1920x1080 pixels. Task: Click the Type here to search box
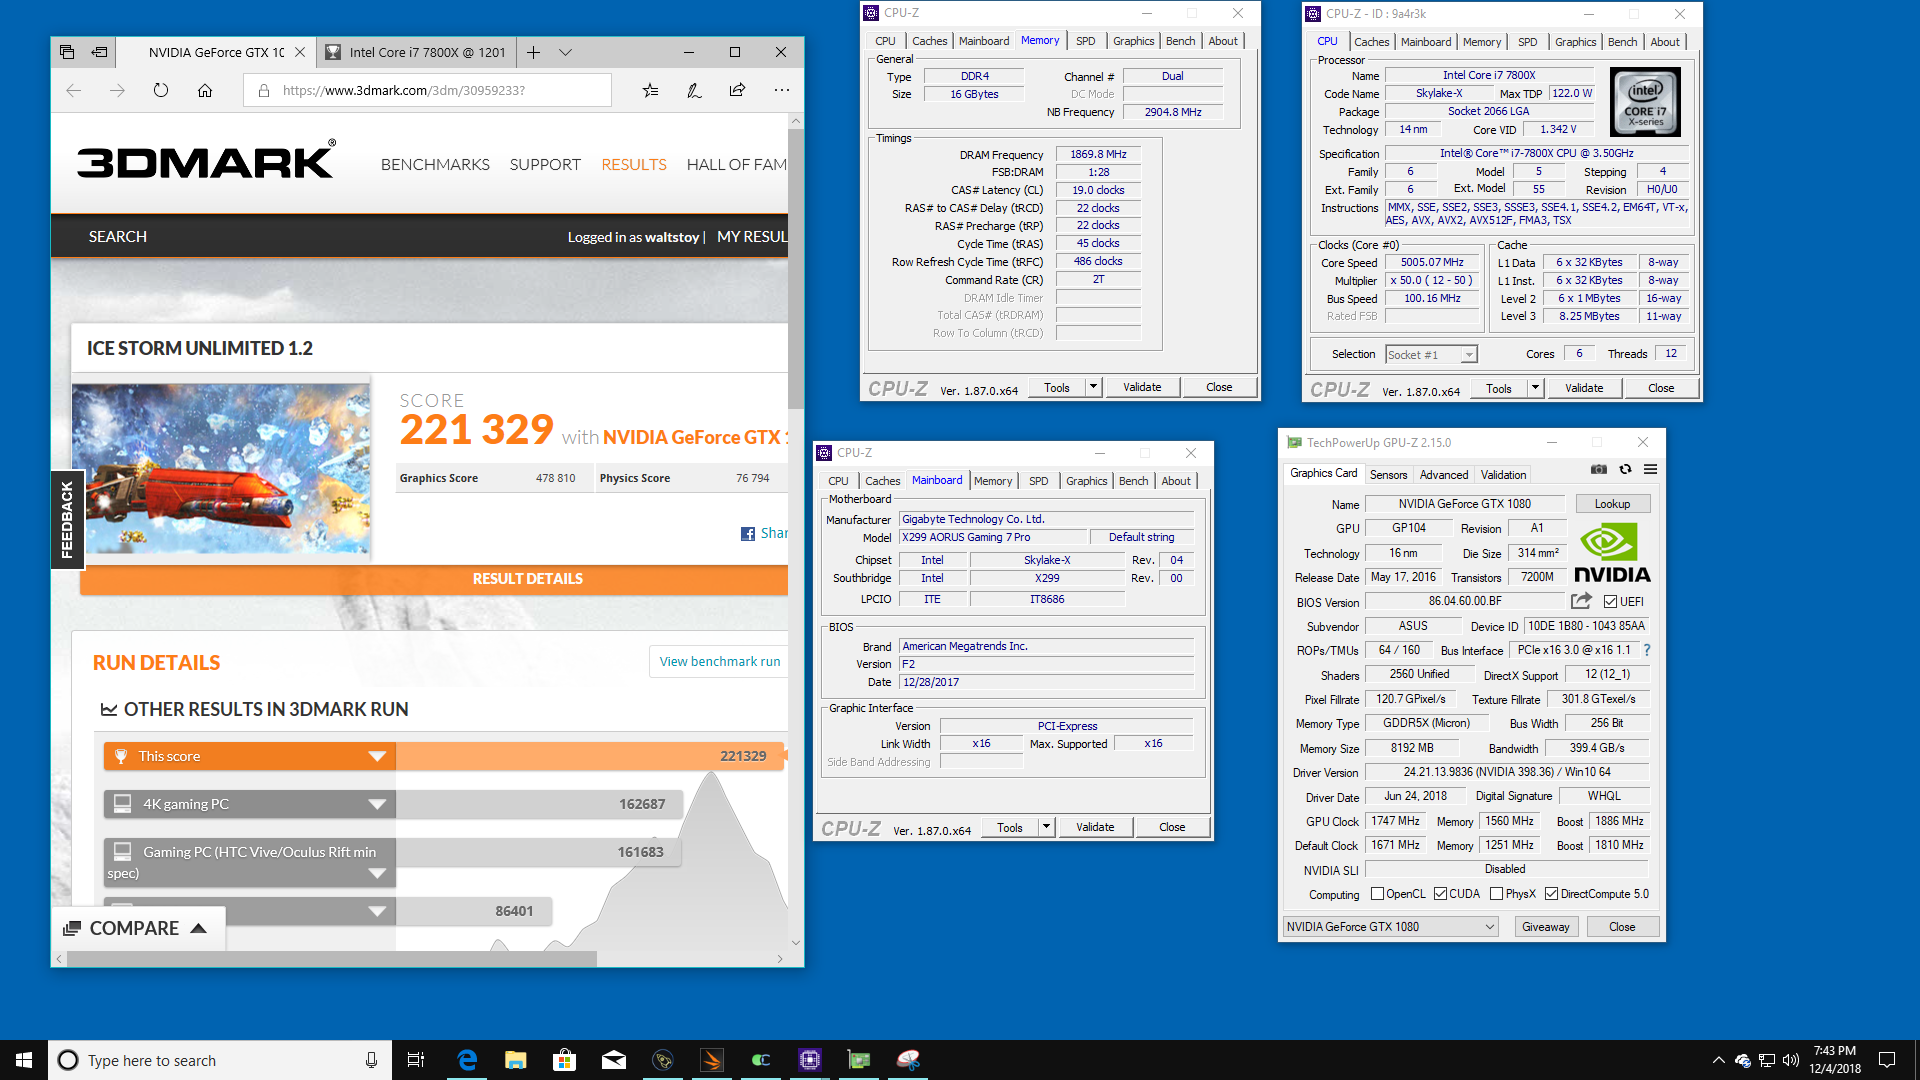(220, 1060)
